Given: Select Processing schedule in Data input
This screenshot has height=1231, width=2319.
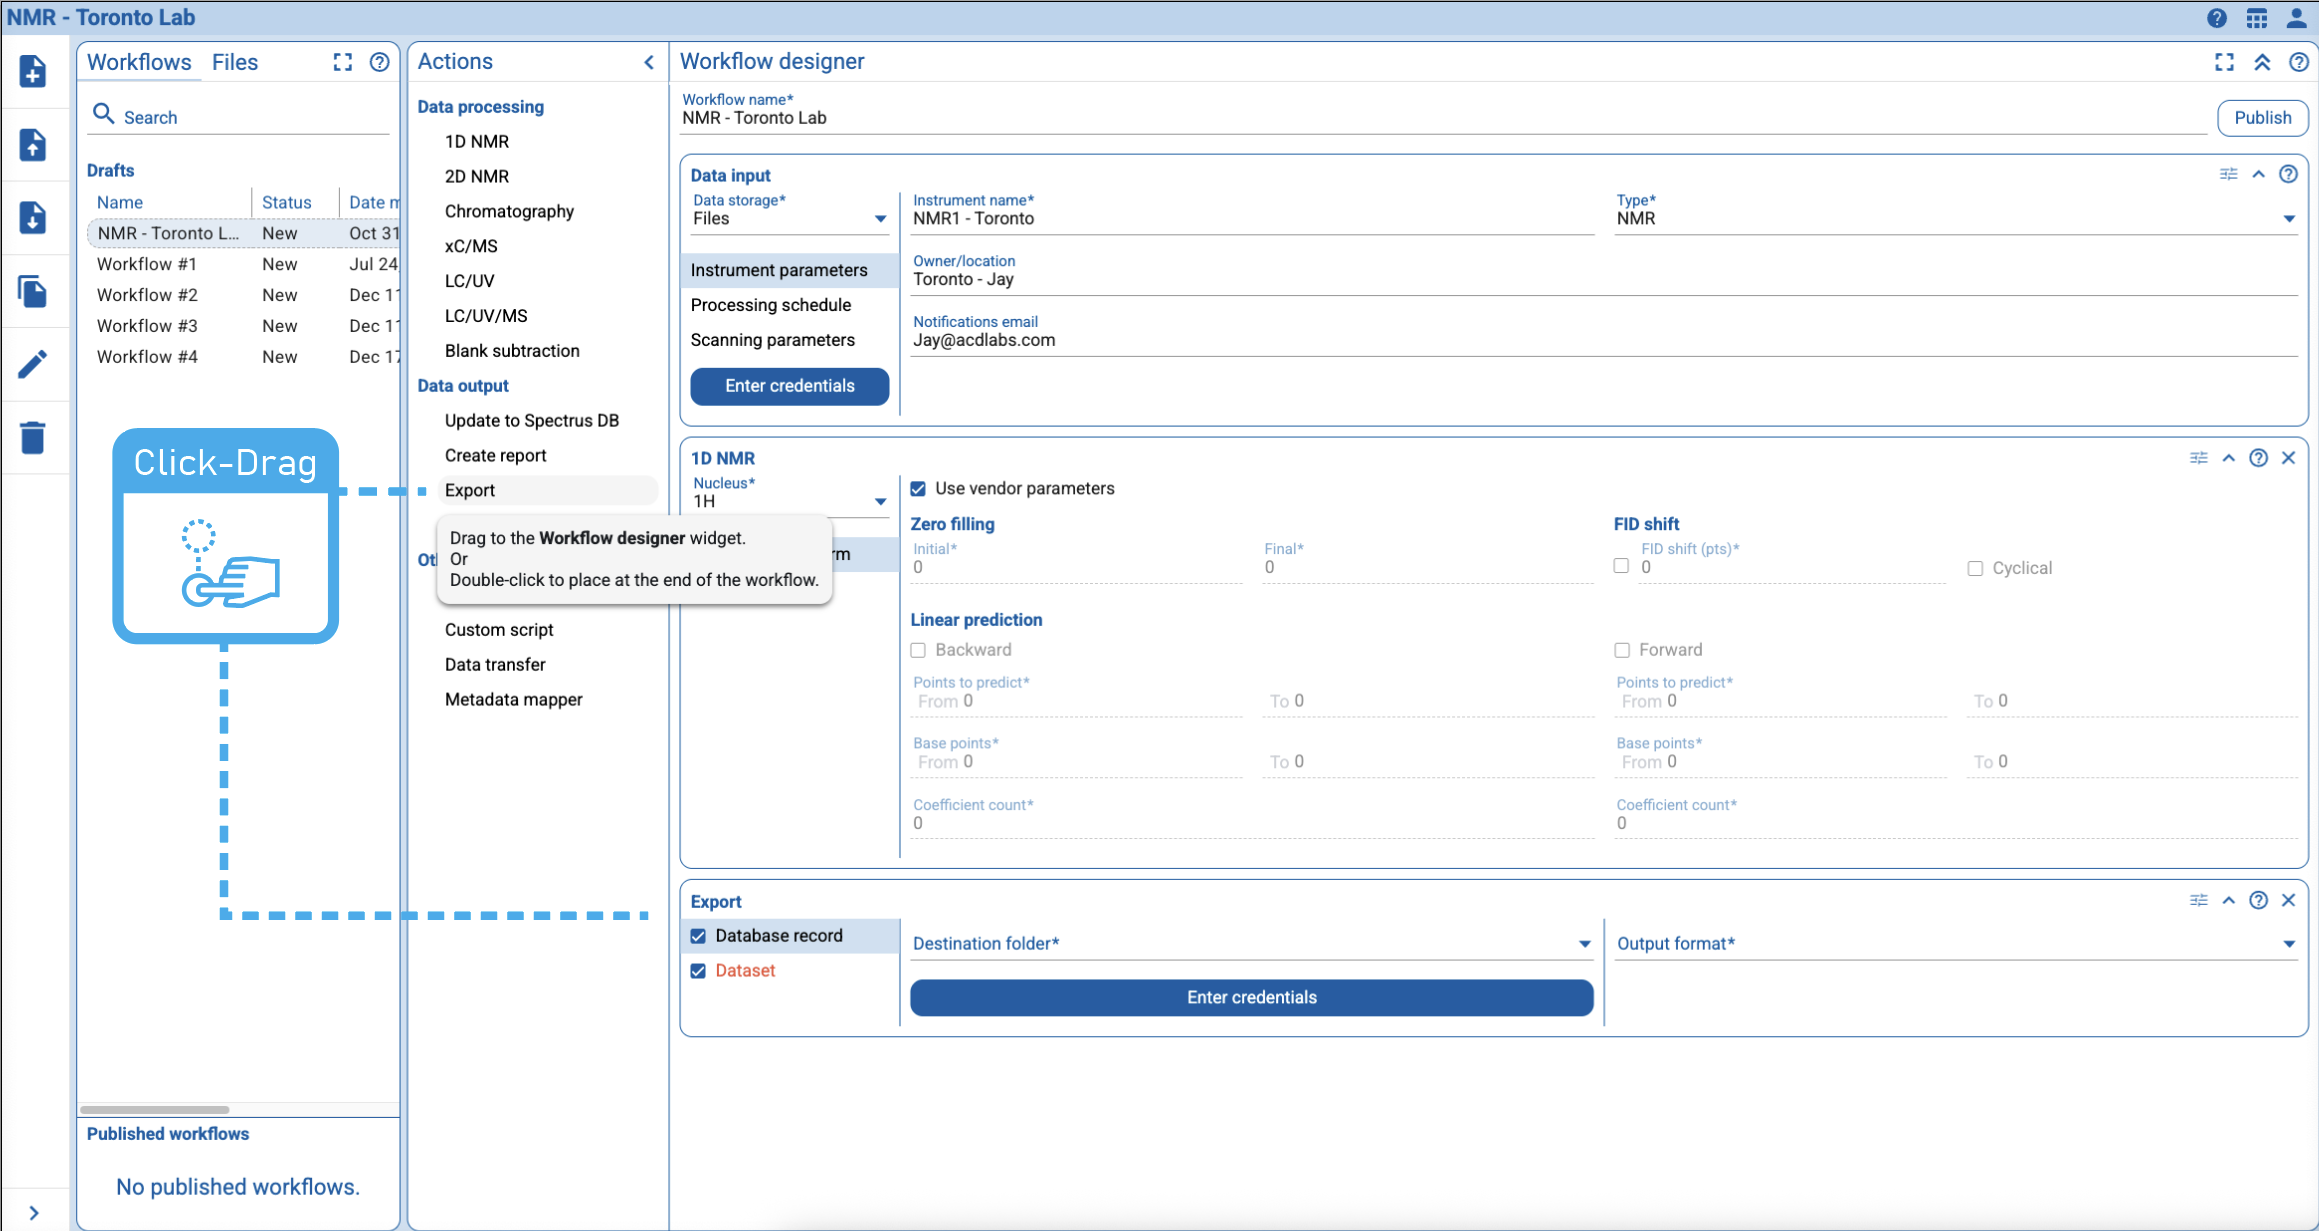Looking at the screenshot, I should 770,305.
